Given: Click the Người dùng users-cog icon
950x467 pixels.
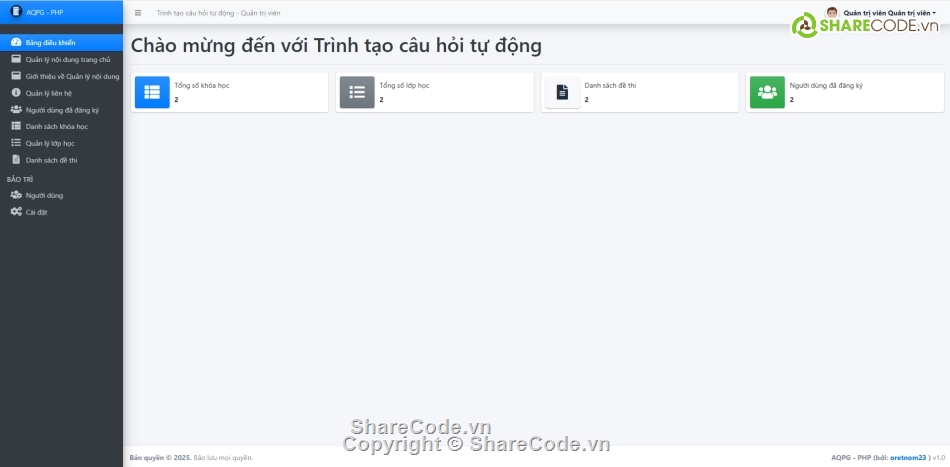Looking at the screenshot, I should coord(16,195).
